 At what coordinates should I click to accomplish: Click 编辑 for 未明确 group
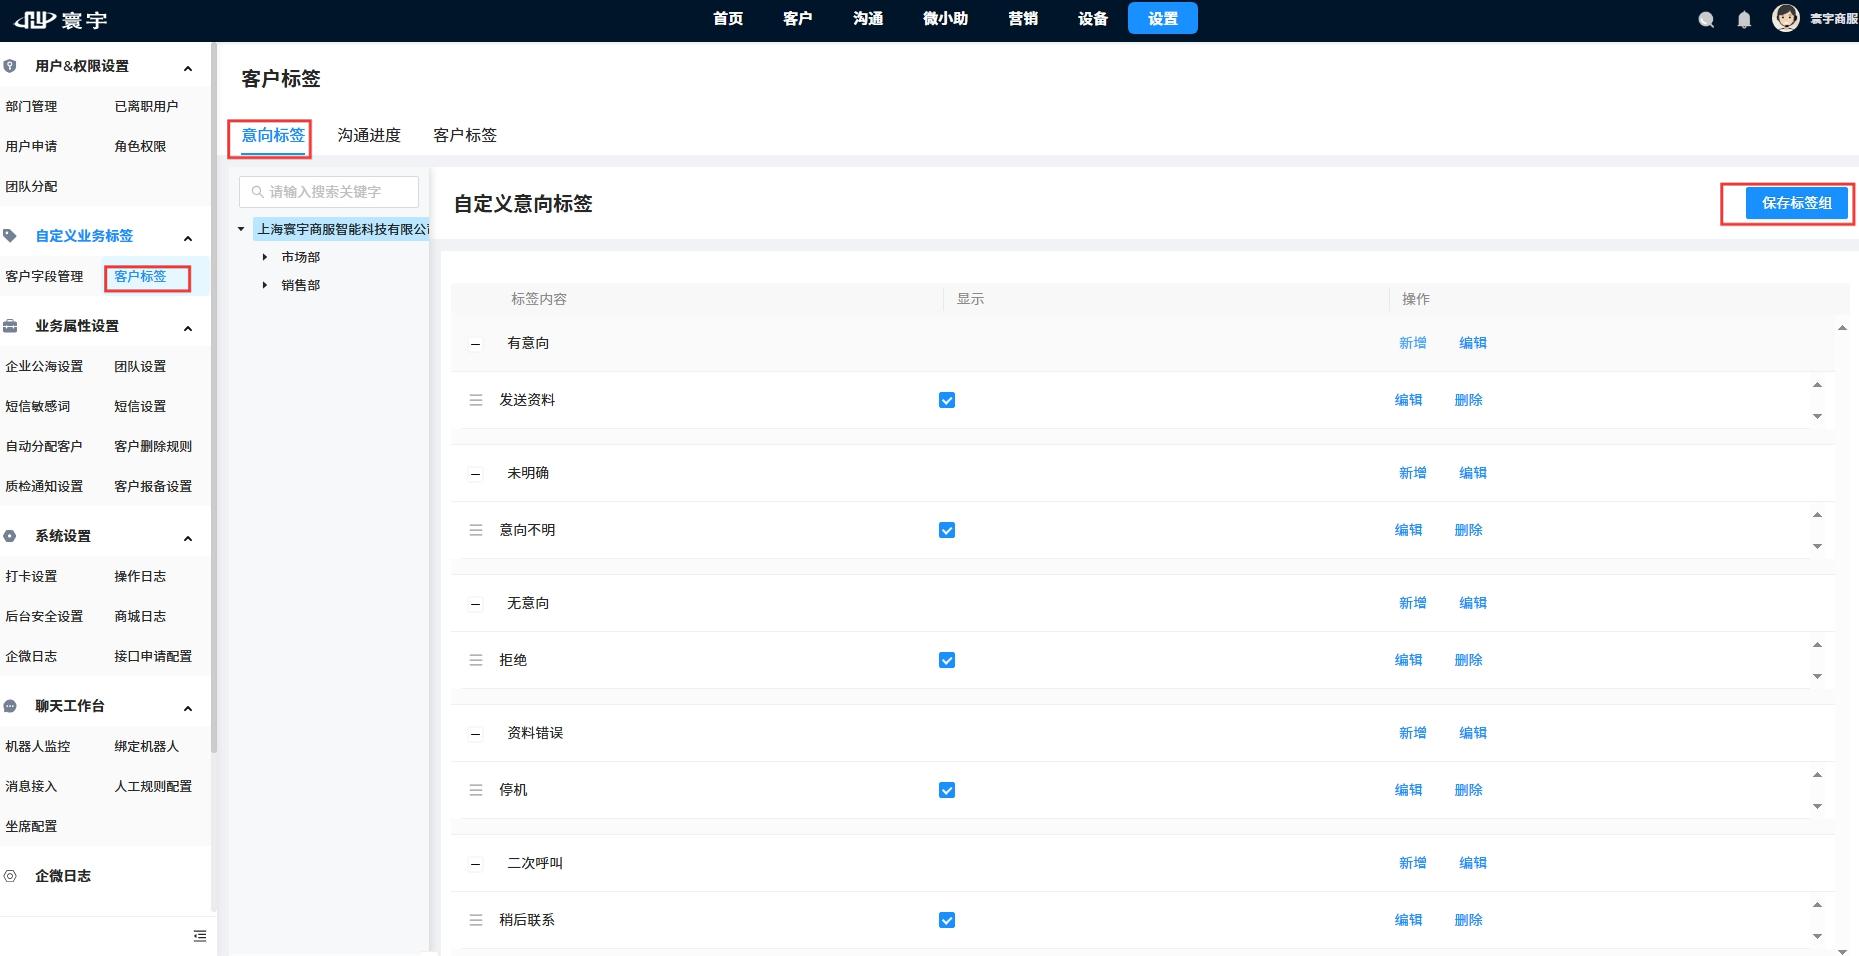click(x=1473, y=473)
